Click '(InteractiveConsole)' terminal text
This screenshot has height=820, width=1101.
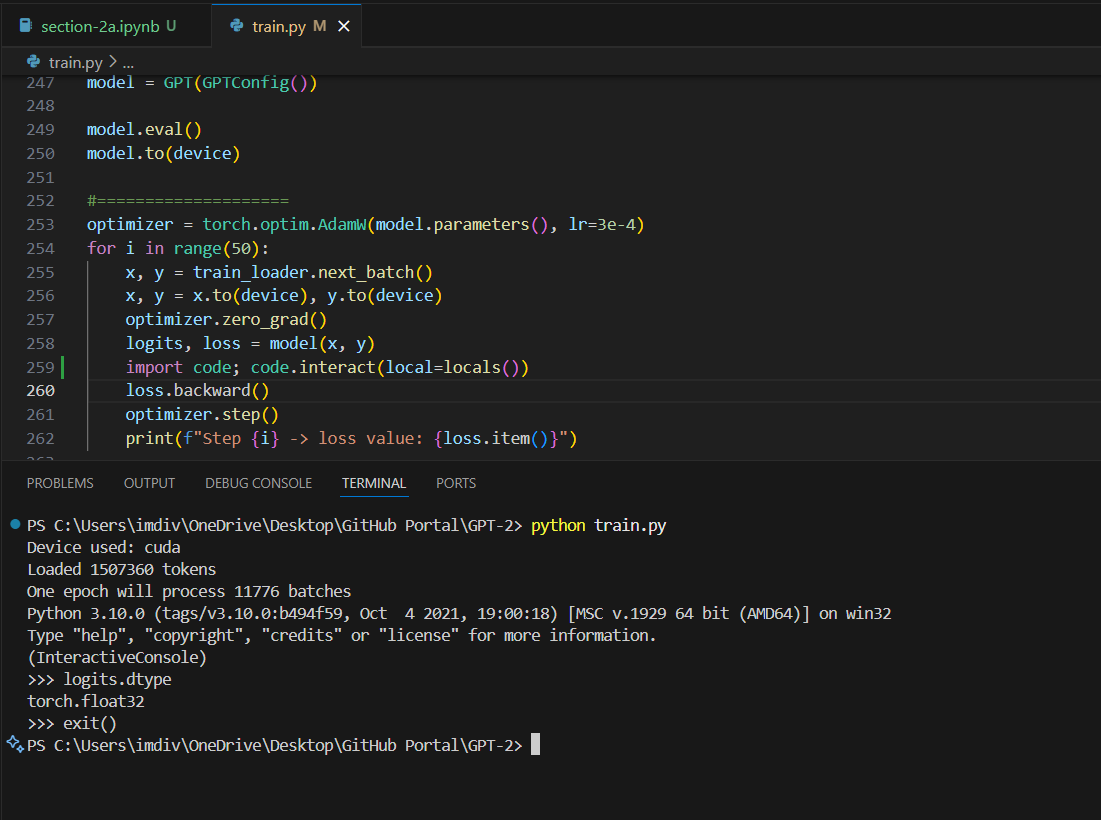click(117, 657)
